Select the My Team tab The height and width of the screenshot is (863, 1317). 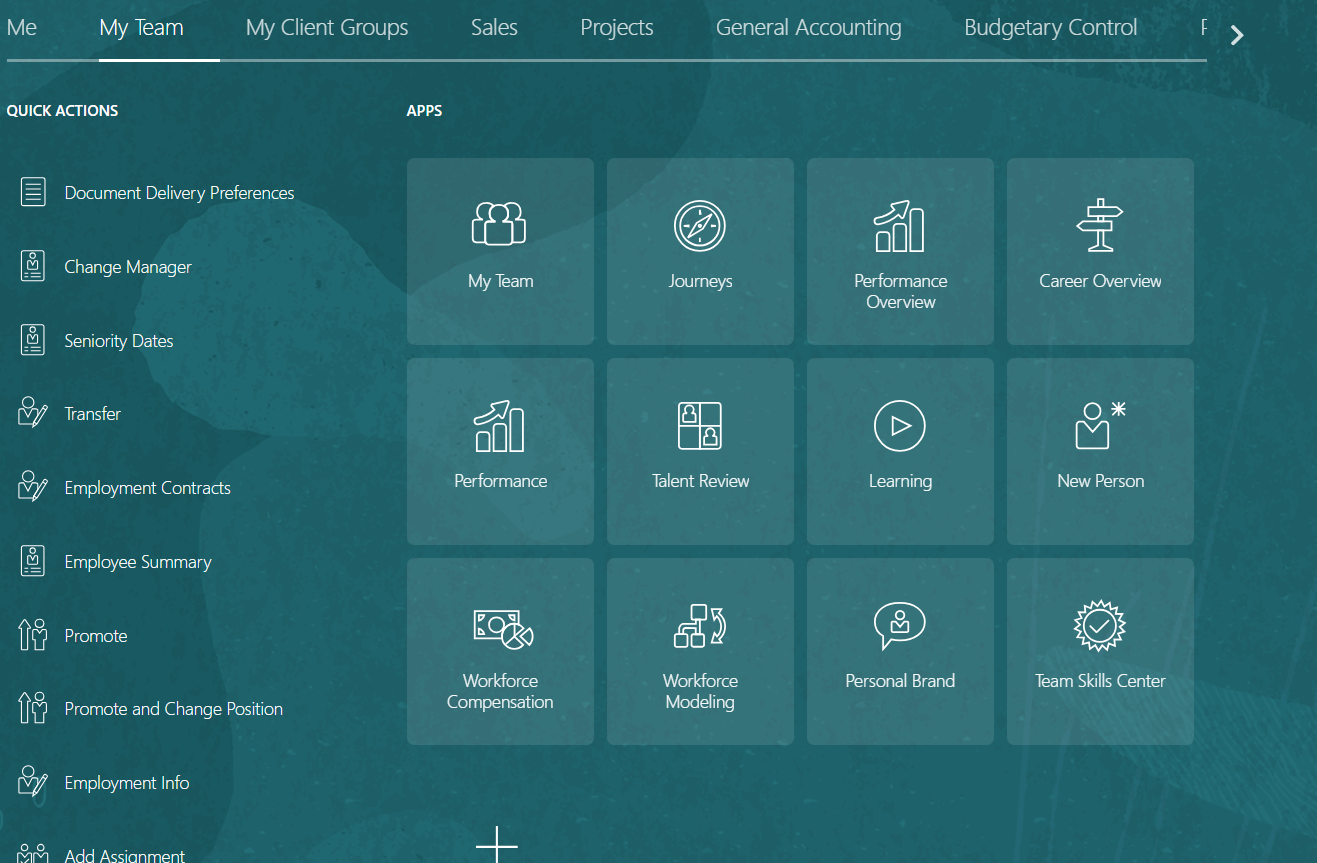click(142, 28)
